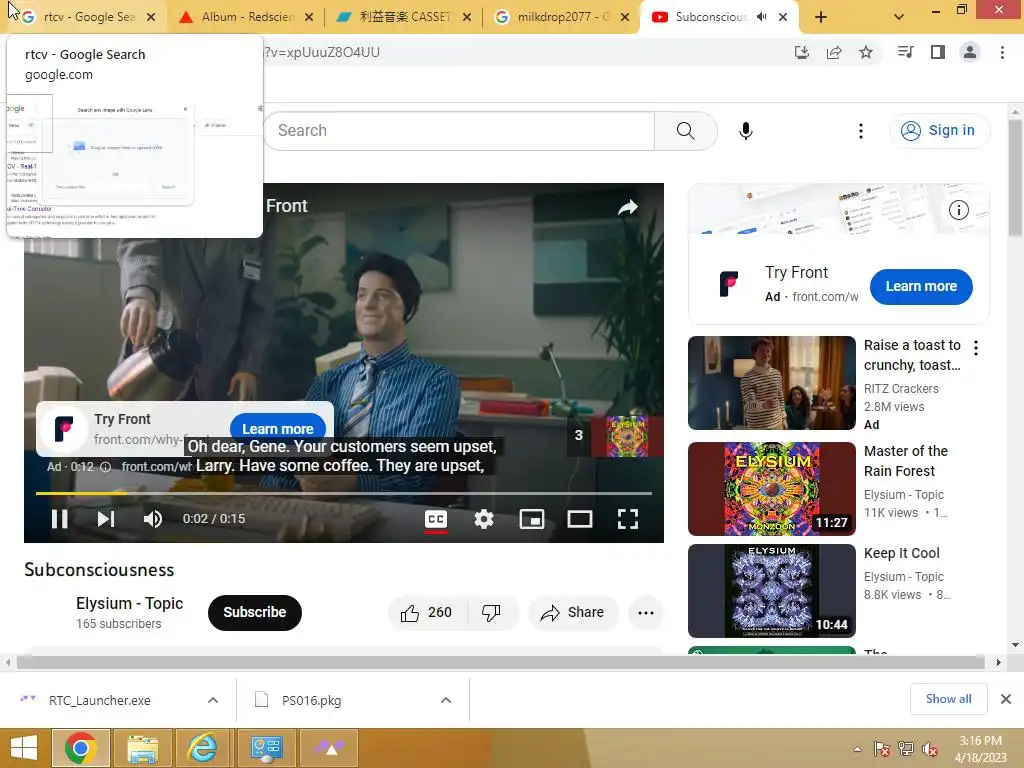1024x768 pixels.
Task: Launch Internet Explorer from taskbar
Action: click(x=203, y=748)
